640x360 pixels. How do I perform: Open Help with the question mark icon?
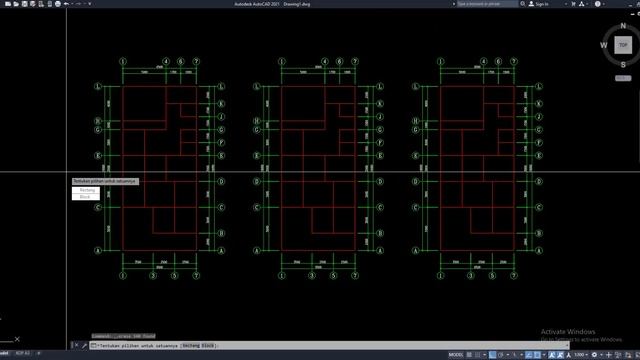[x=598, y=4]
